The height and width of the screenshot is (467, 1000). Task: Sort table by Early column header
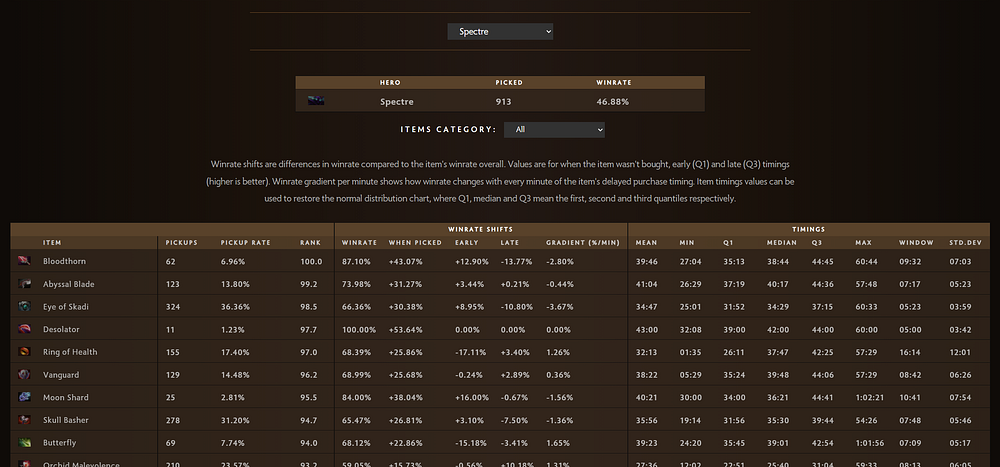pos(466,242)
